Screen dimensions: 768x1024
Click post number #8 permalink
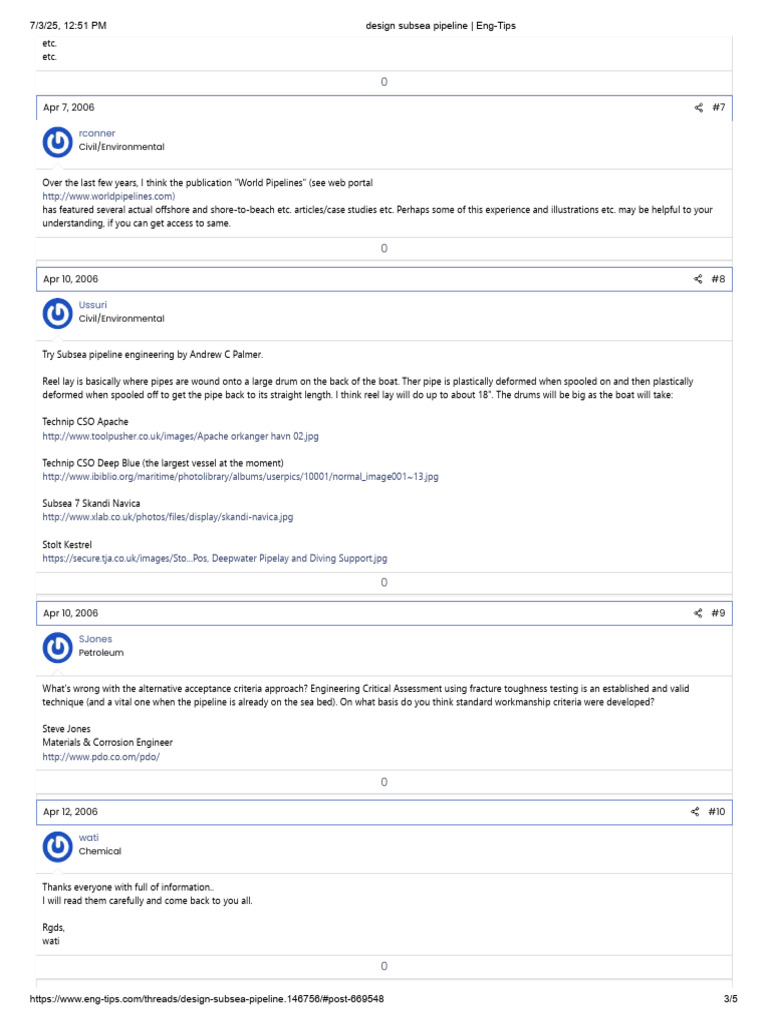[718, 279]
